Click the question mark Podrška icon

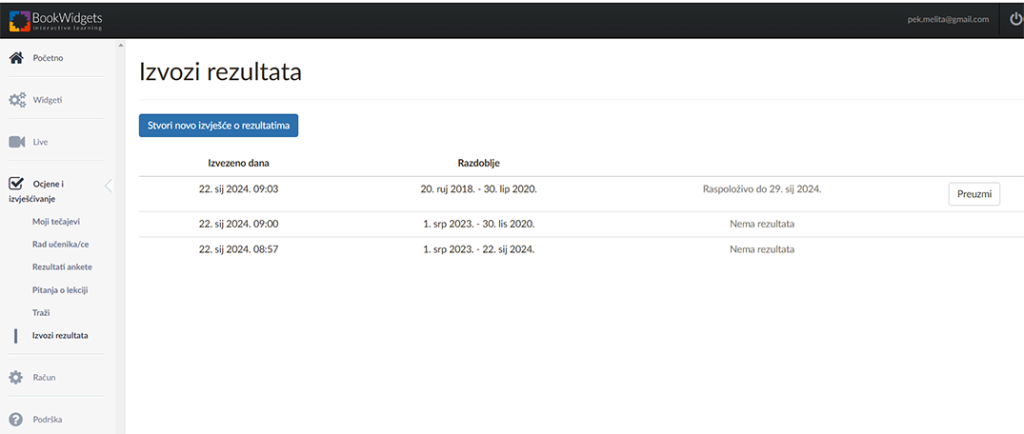coord(16,420)
